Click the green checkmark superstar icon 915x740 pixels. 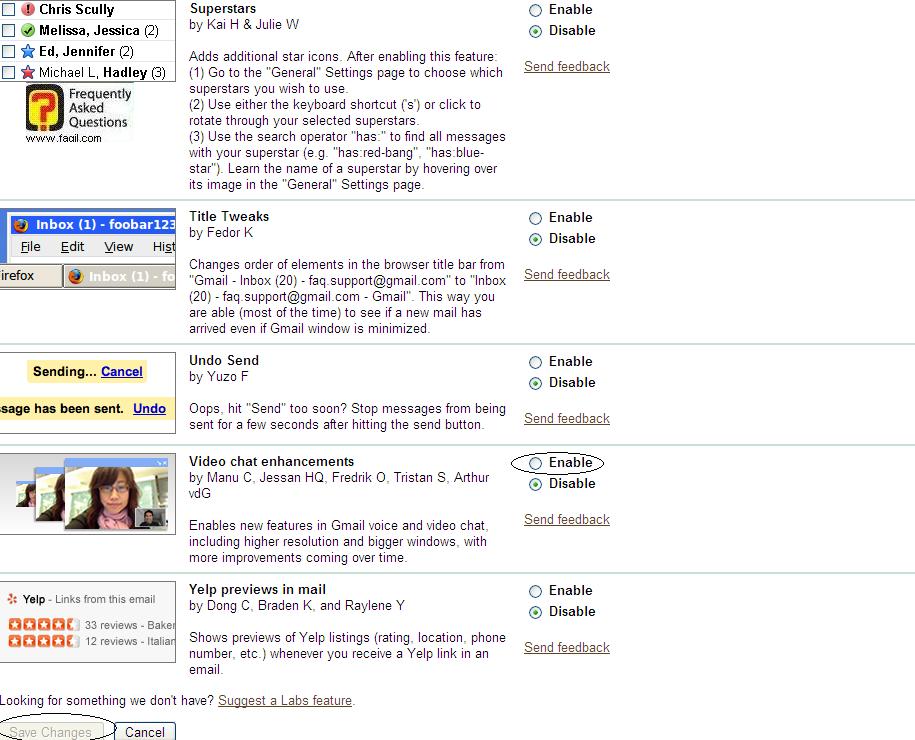tap(28, 31)
